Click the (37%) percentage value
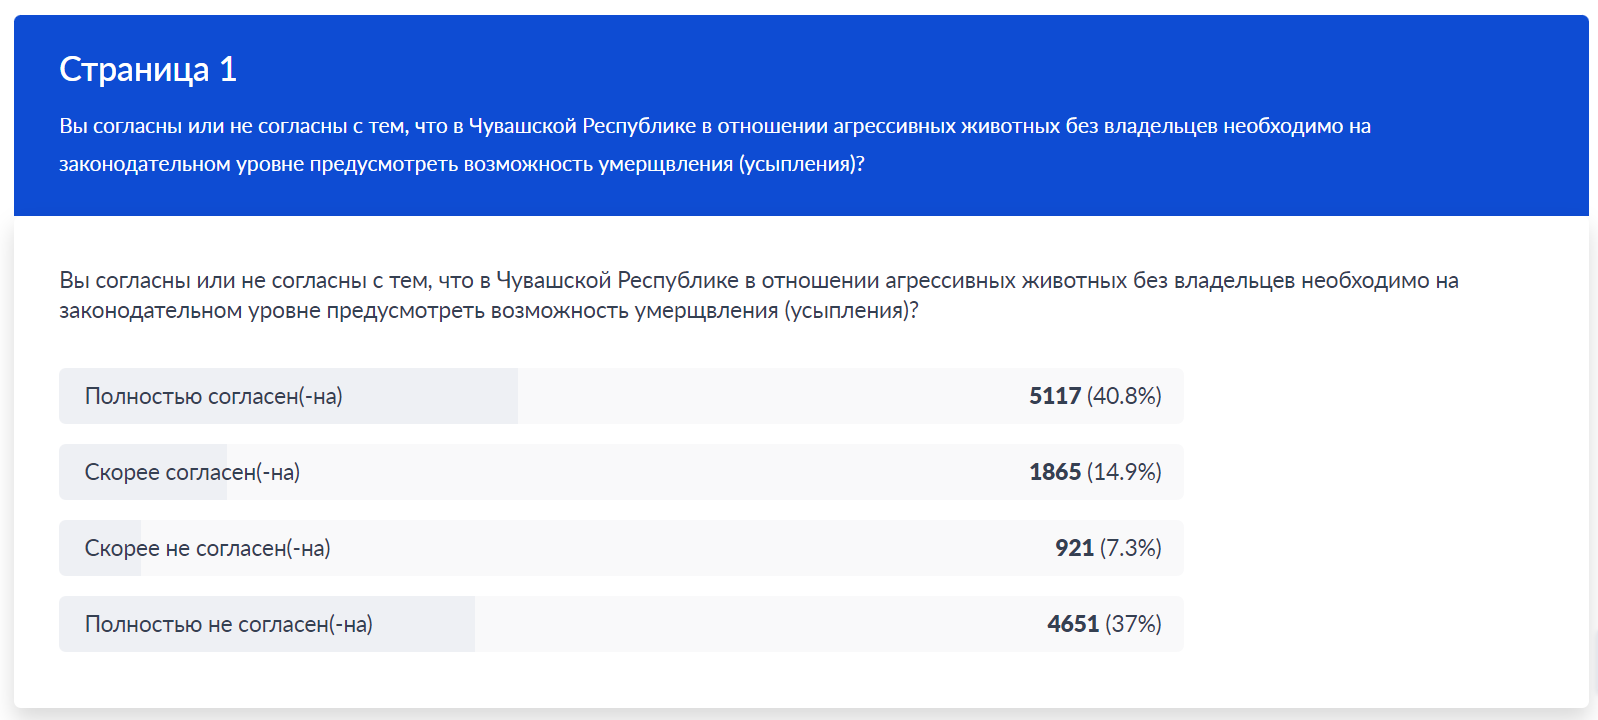Screen dimensions: 1598x720 pyautogui.click(x=1133, y=624)
